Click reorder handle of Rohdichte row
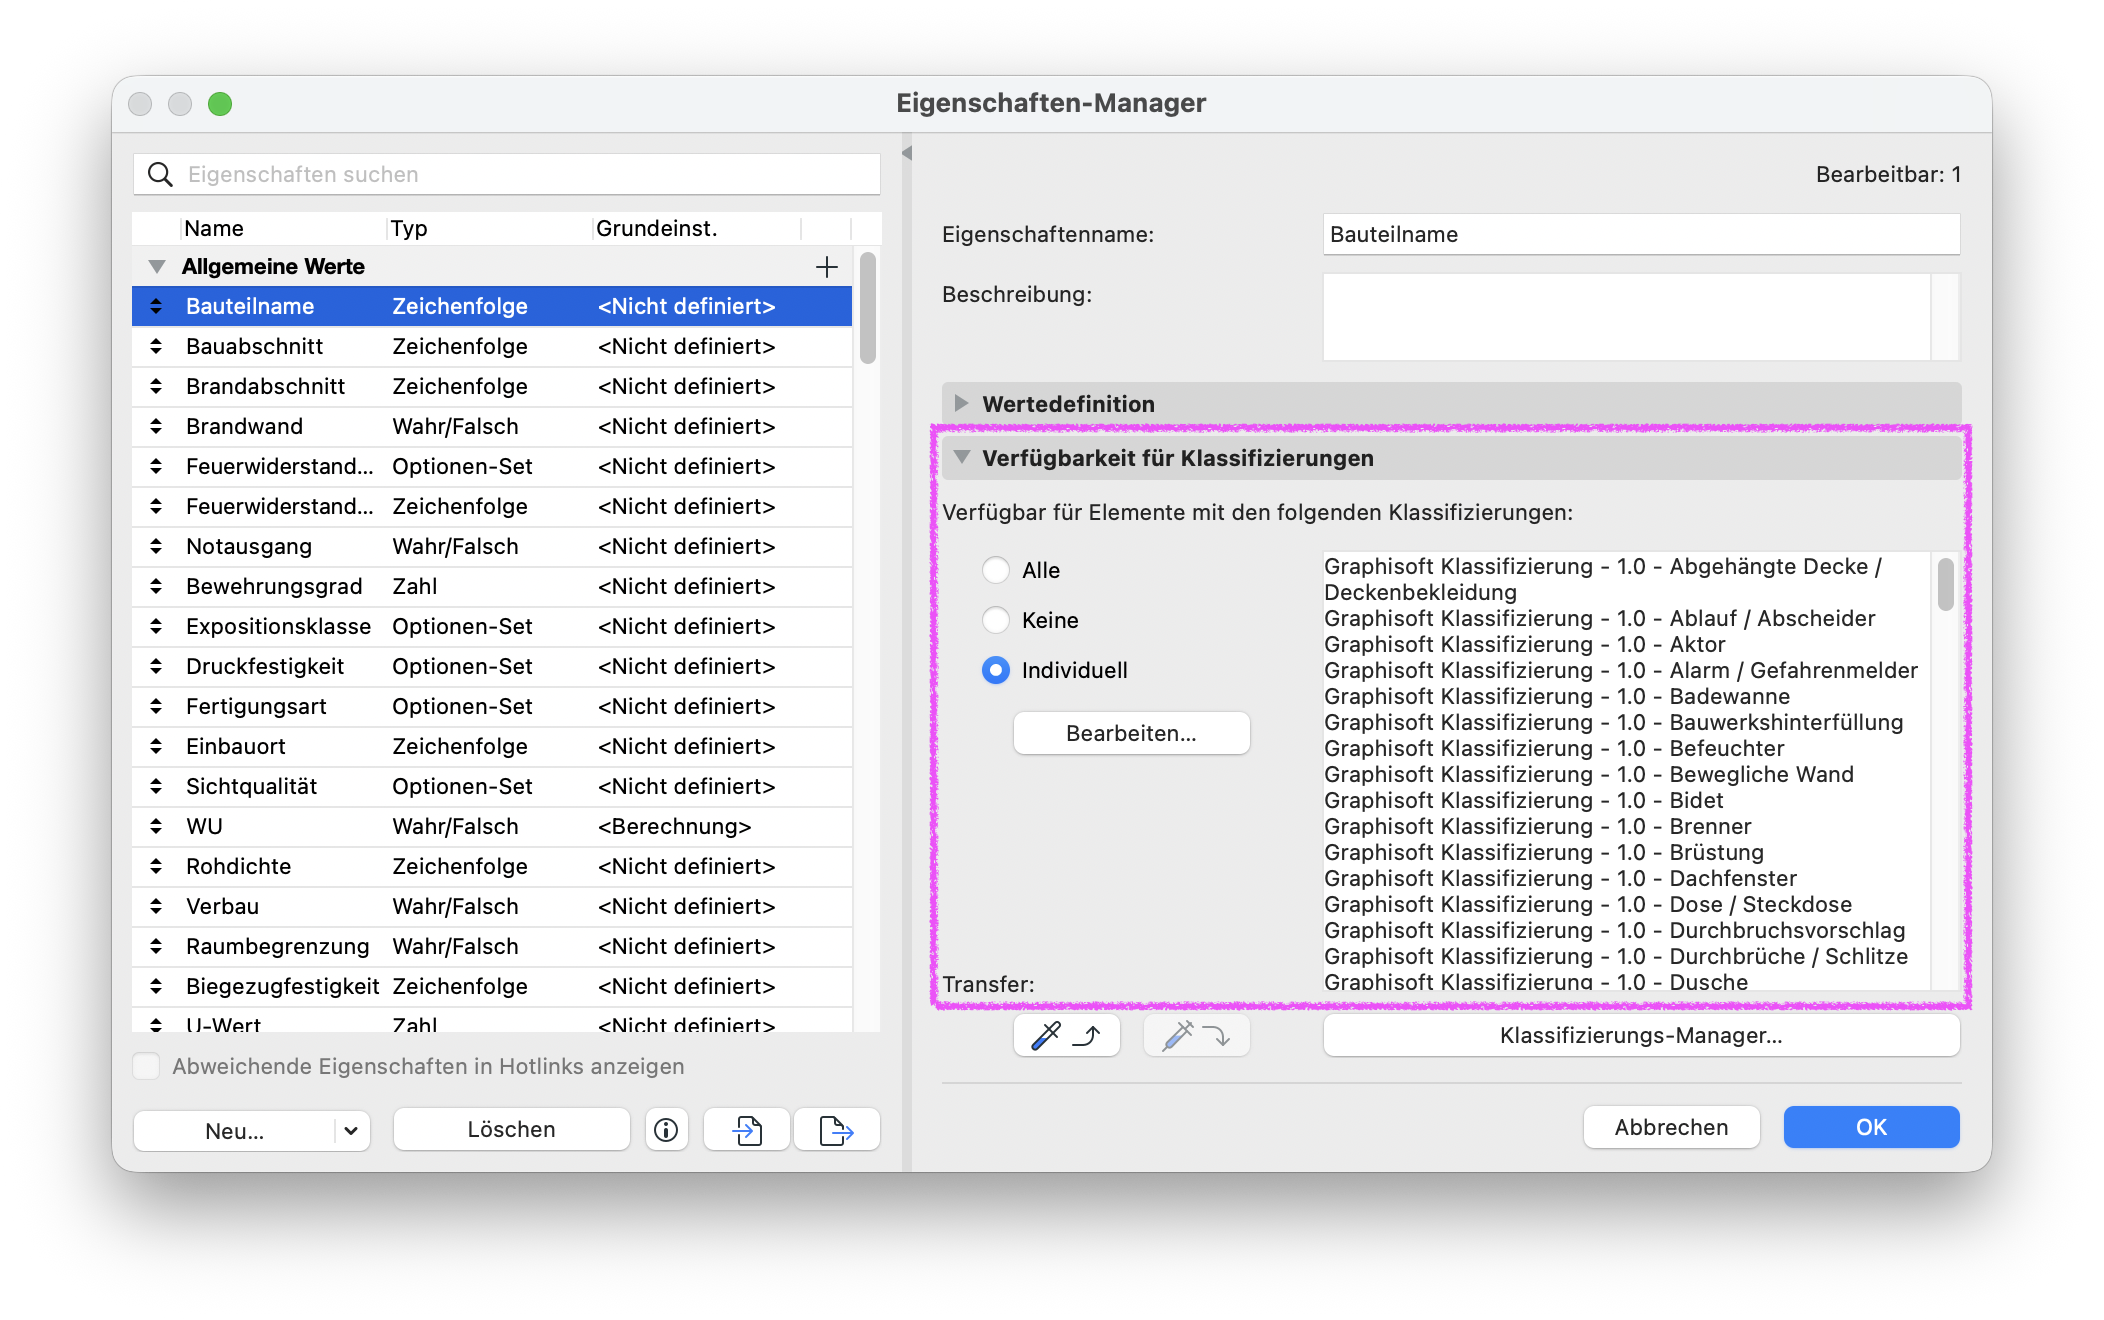 156,866
